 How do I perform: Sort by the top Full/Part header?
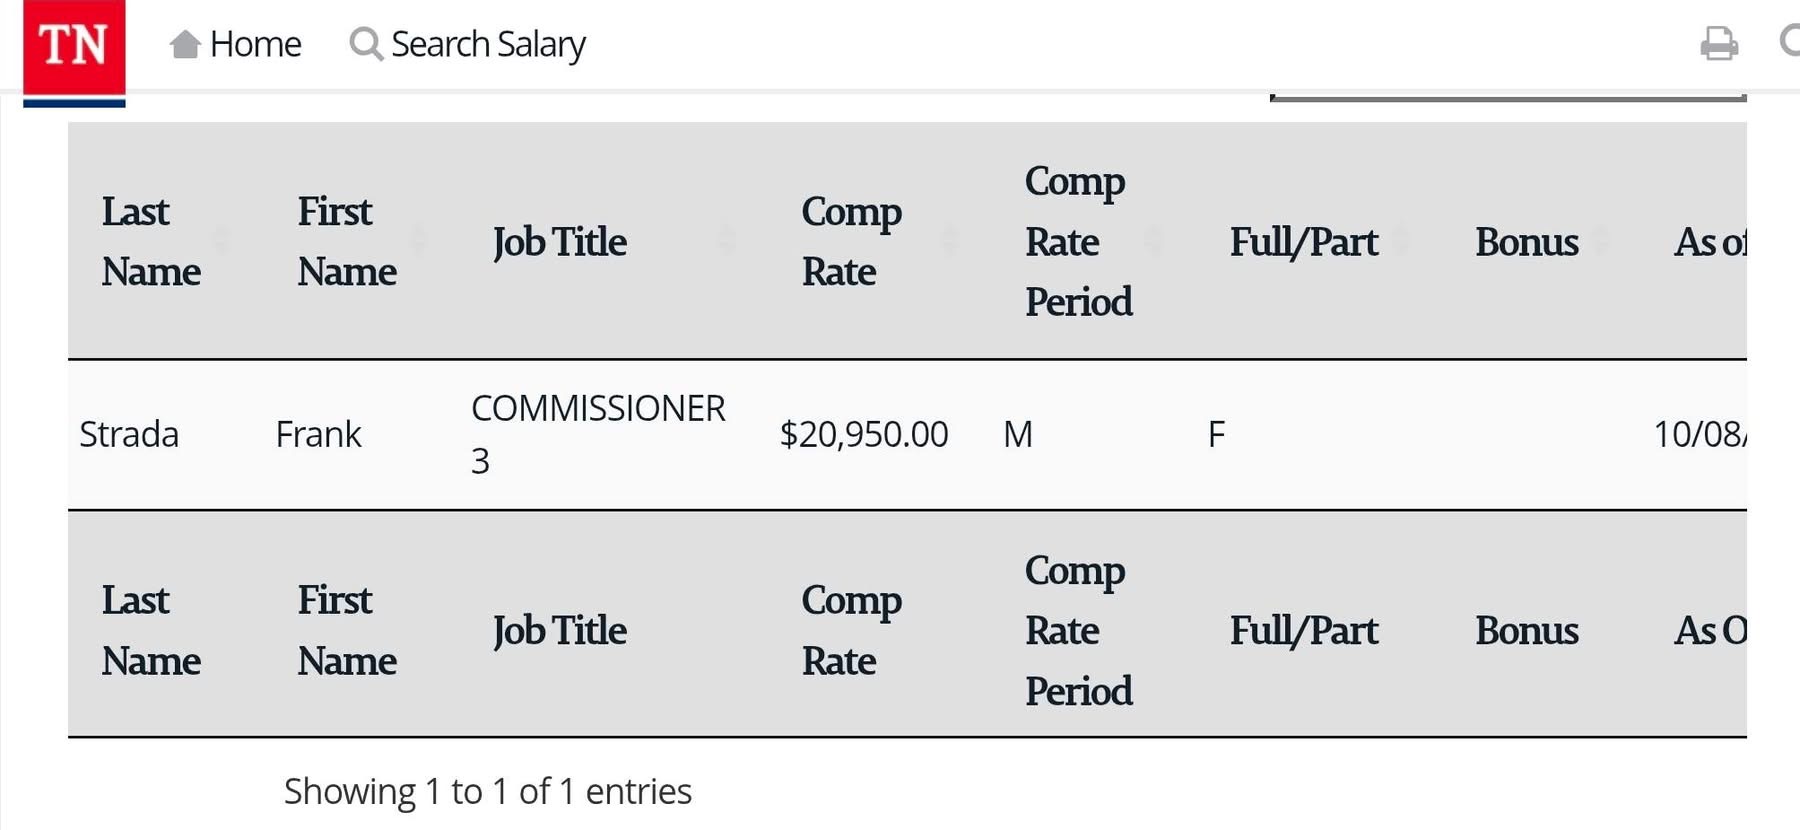(1303, 241)
